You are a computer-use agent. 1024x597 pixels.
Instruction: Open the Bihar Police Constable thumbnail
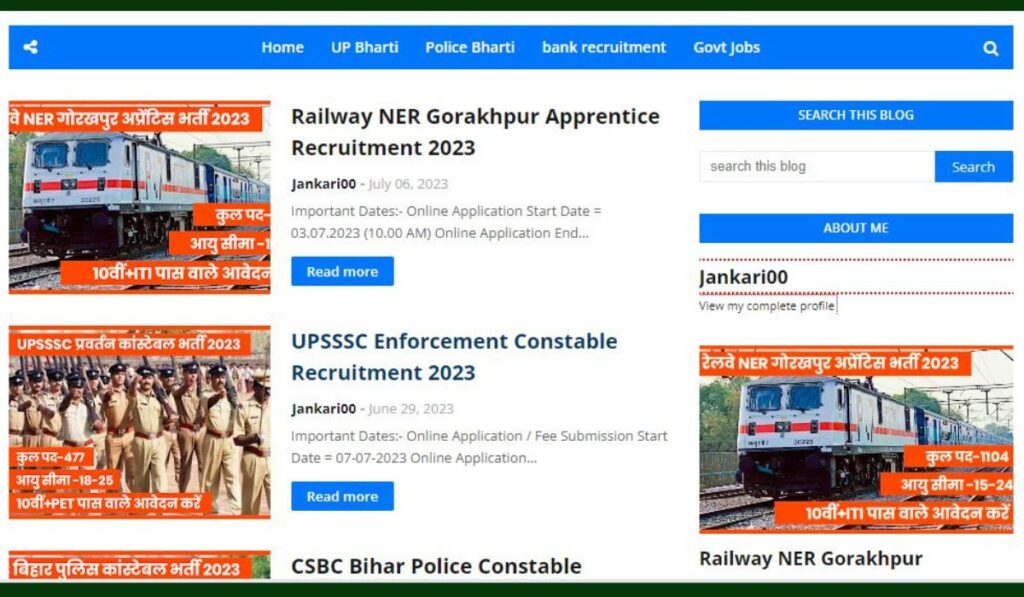pyautogui.click(x=139, y=565)
